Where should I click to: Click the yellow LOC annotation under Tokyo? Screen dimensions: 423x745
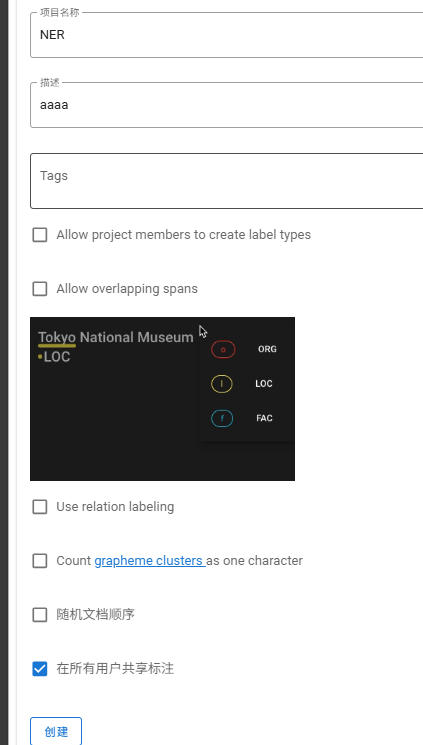pos(55,357)
